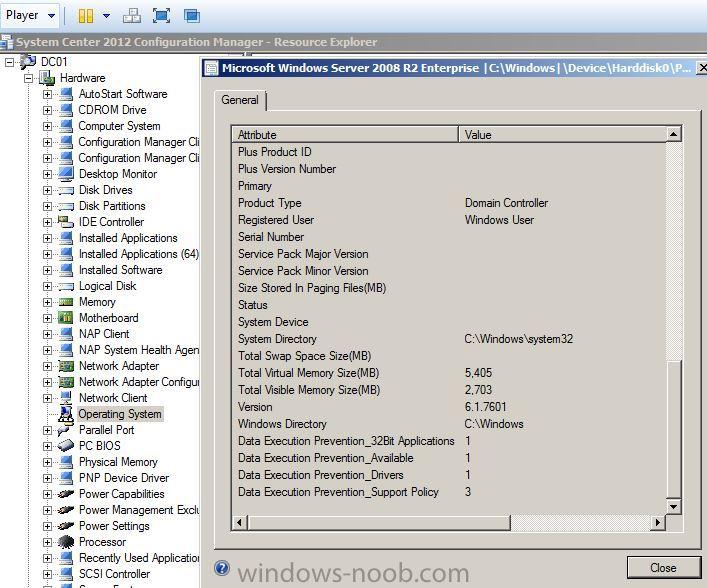Click the horizontal scrollbar left arrow
Screen dimensions: 707x588
point(239,523)
